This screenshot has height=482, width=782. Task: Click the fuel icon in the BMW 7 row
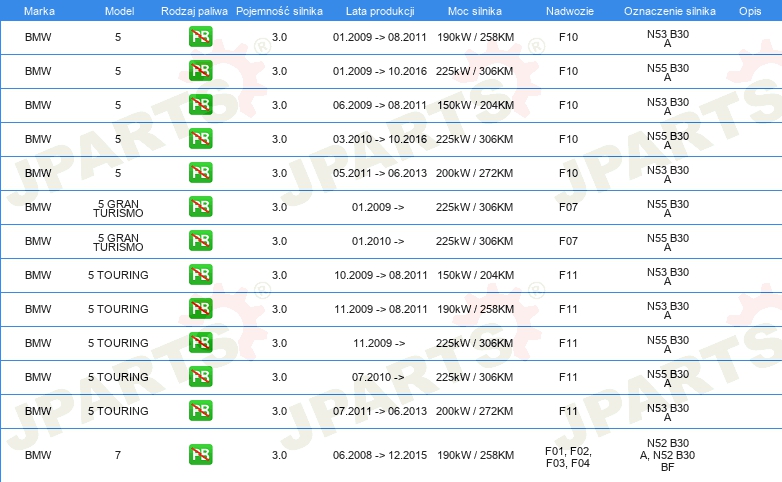(x=200, y=454)
